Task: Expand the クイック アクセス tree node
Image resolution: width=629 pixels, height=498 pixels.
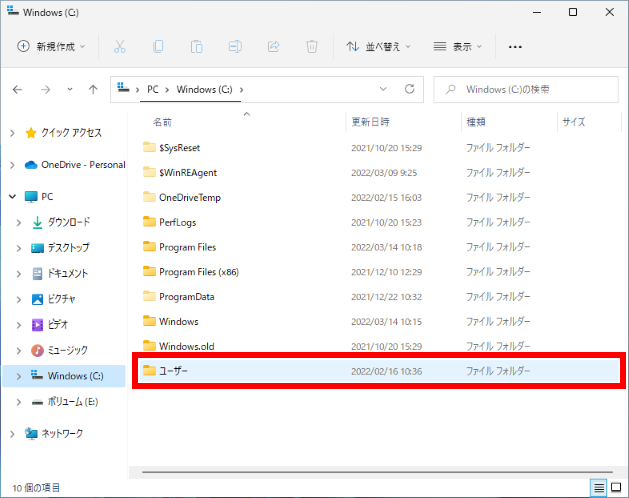Action: click(x=12, y=133)
